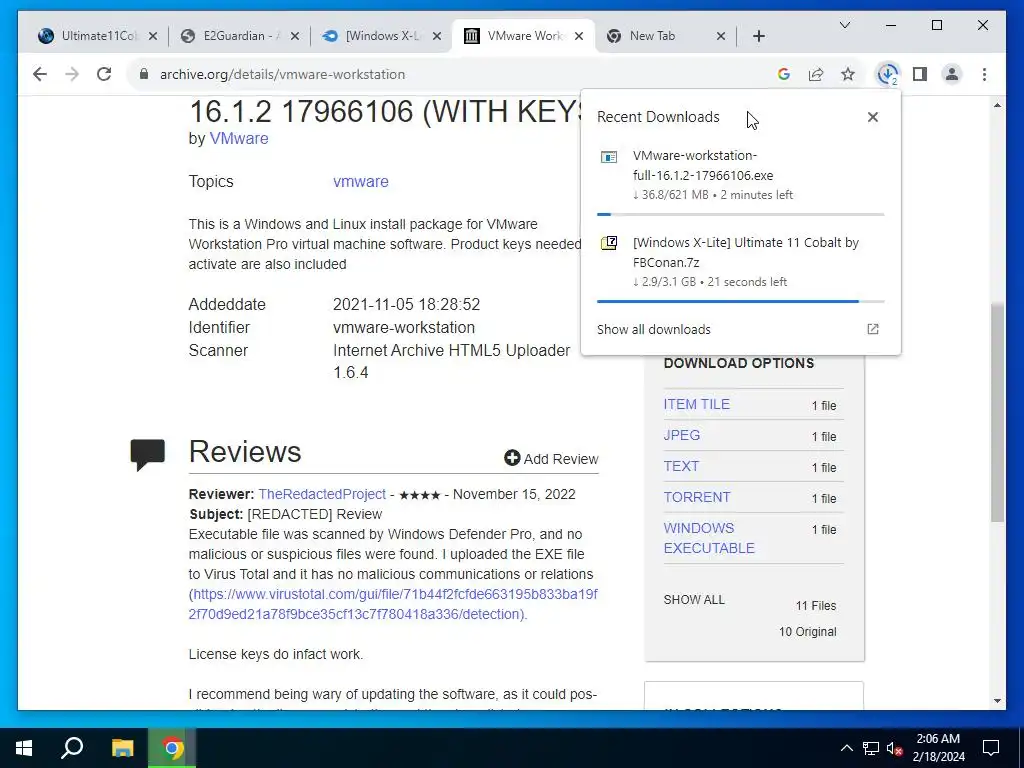Open the ITEM TILE download option
Viewport: 1024px width, 768px height.
click(x=696, y=404)
